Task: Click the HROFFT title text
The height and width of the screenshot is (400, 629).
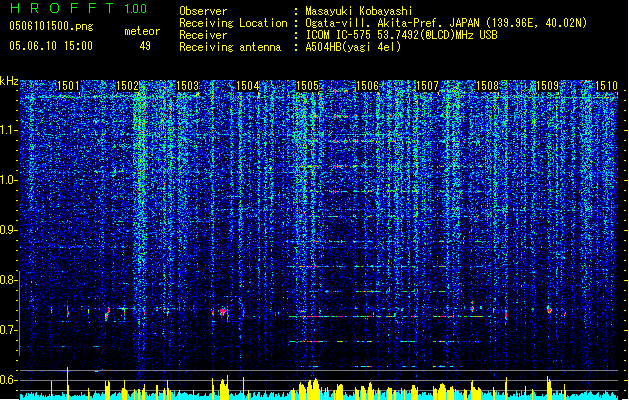Action: [x=62, y=8]
